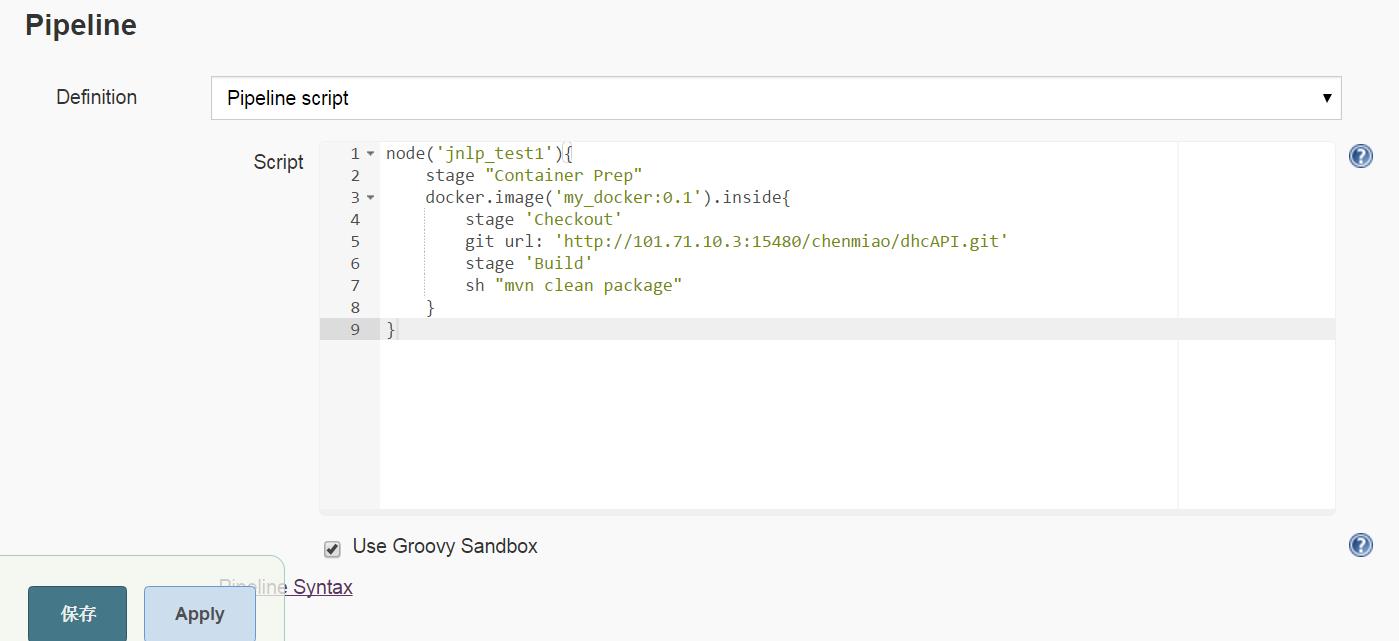Click the stage 'Checkout' line
The width and height of the screenshot is (1399, 641).
point(544,220)
